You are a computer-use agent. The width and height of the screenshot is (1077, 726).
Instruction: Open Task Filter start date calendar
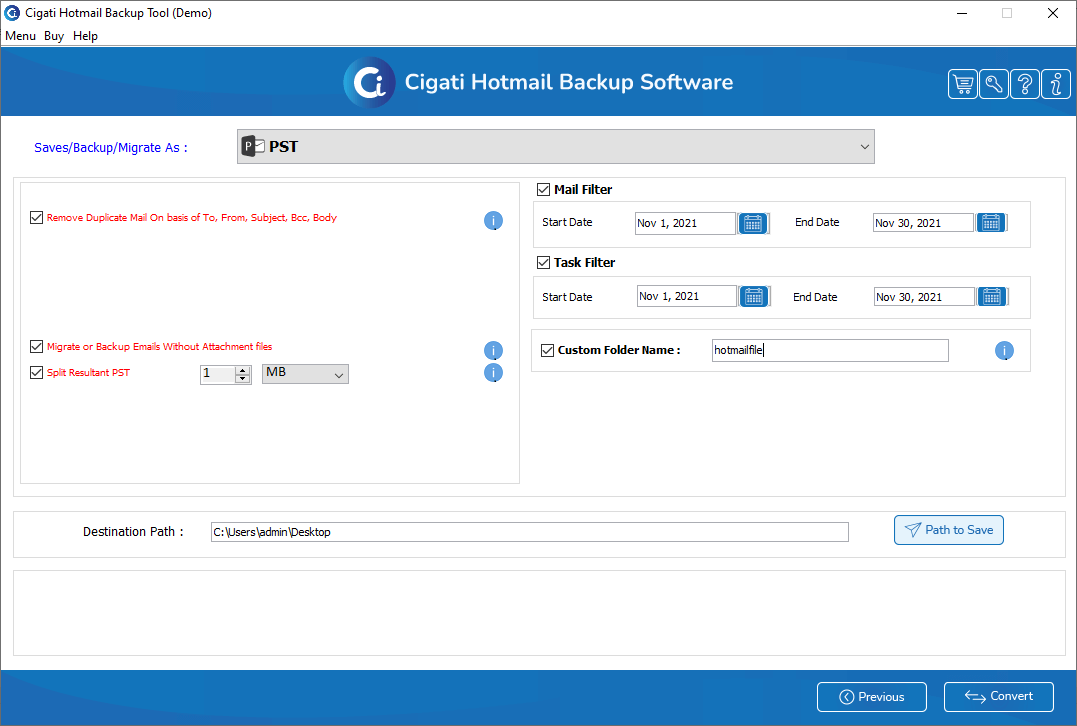click(x=754, y=296)
